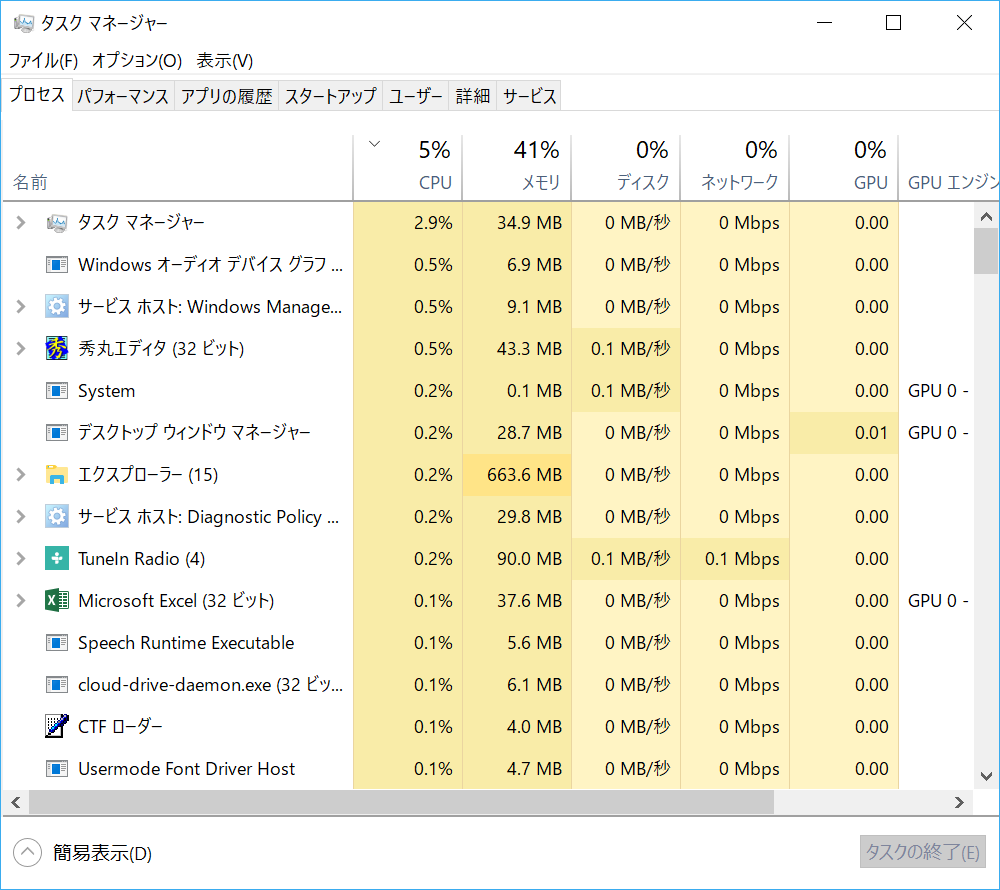This screenshot has height=890, width=1000.
Task: Sort processes by the メモリ column header
Action: pyautogui.click(x=517, y=167)
